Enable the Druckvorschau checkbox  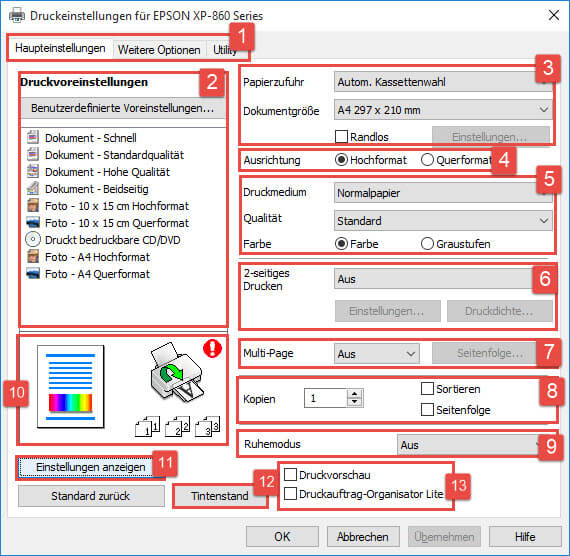[x=290, y=474]
